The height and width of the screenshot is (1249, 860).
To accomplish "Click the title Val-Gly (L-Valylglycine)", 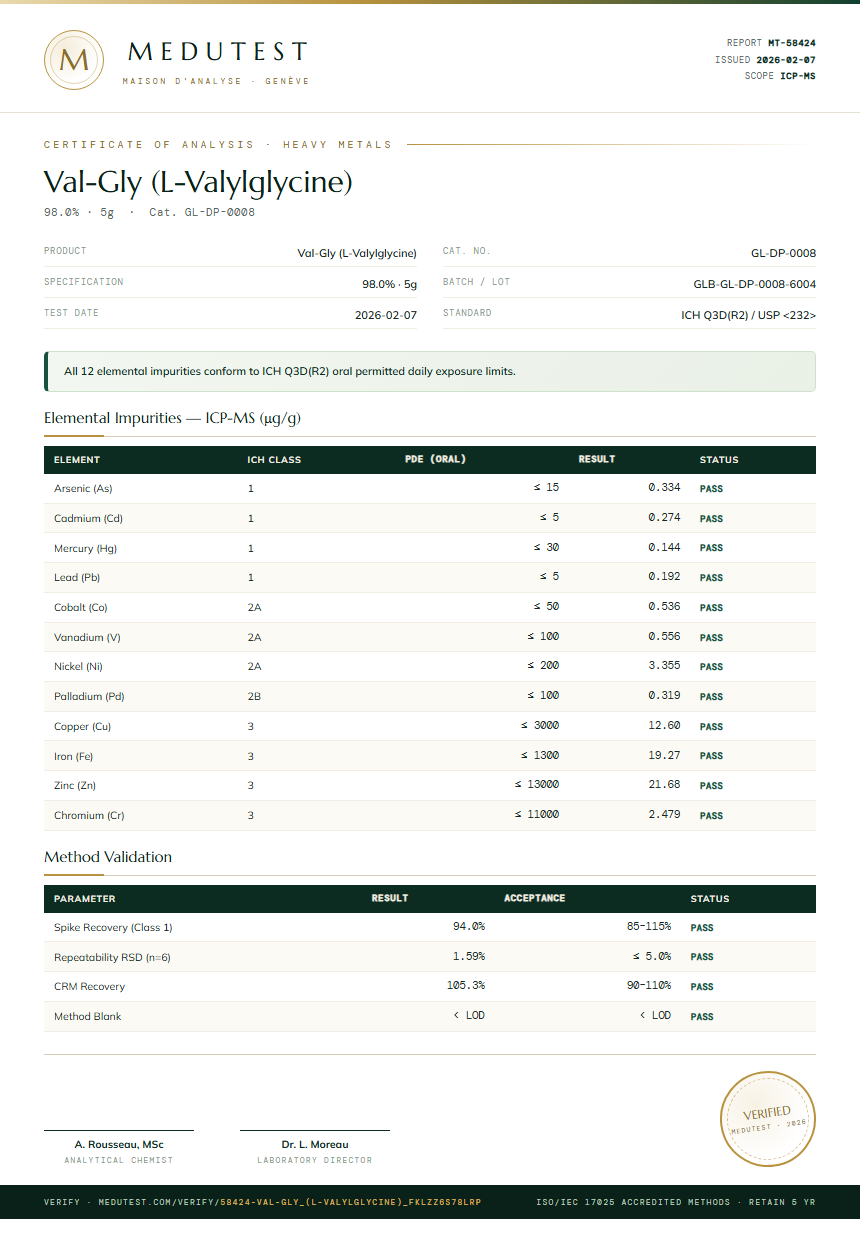I will pyautogui.click(x=198, y=182).
